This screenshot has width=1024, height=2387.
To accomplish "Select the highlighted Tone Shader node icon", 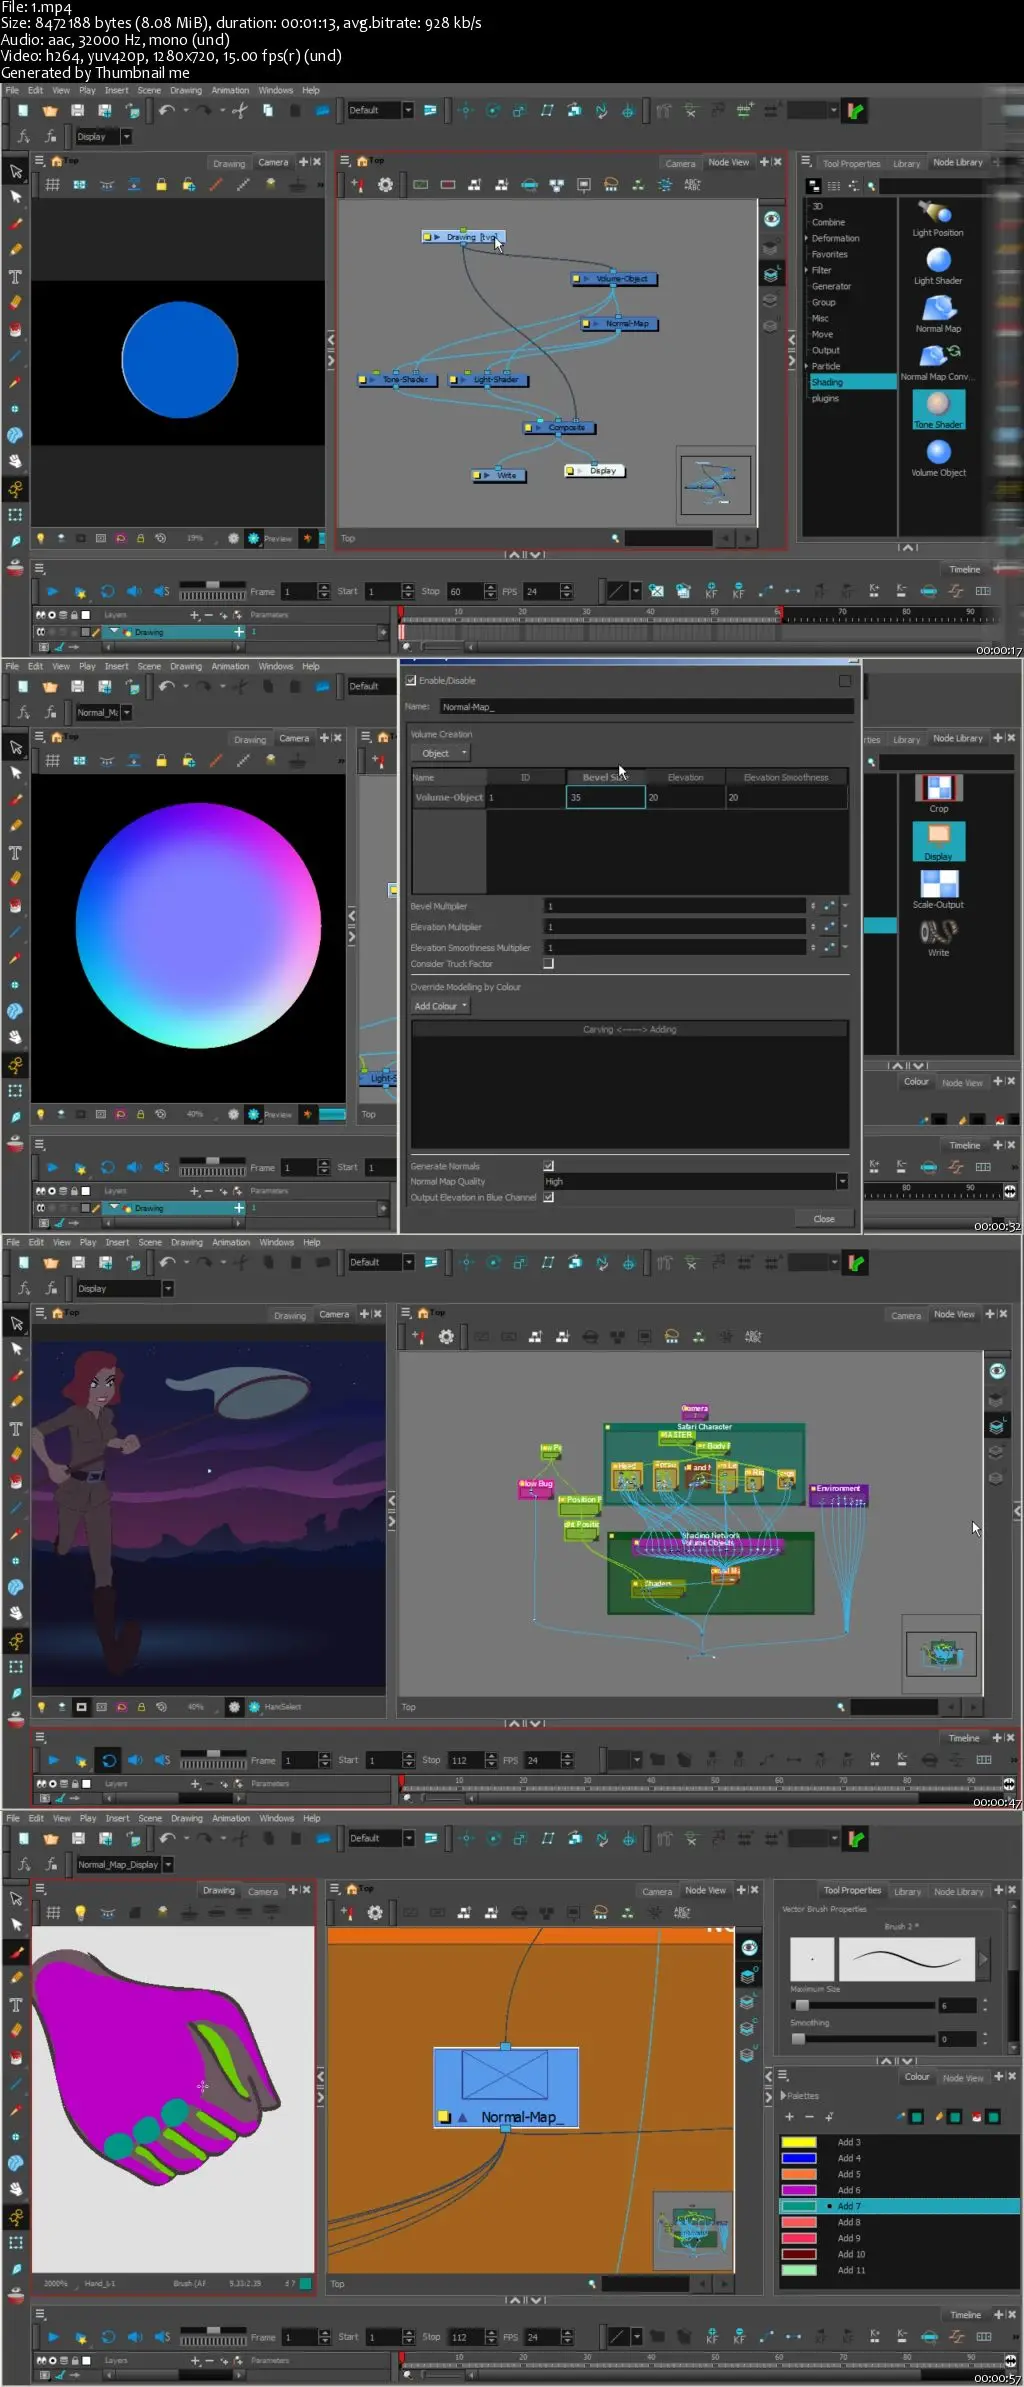I will point(938,408).
